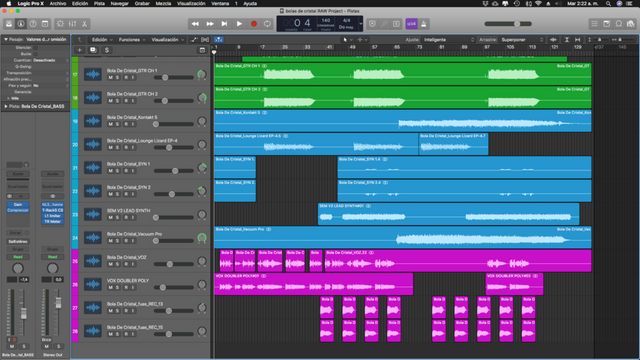This screenshot has height=360, width=640.
Task: Select the SEM V2 LEAD SYNTH#01 region
Action: pos(448,214)
